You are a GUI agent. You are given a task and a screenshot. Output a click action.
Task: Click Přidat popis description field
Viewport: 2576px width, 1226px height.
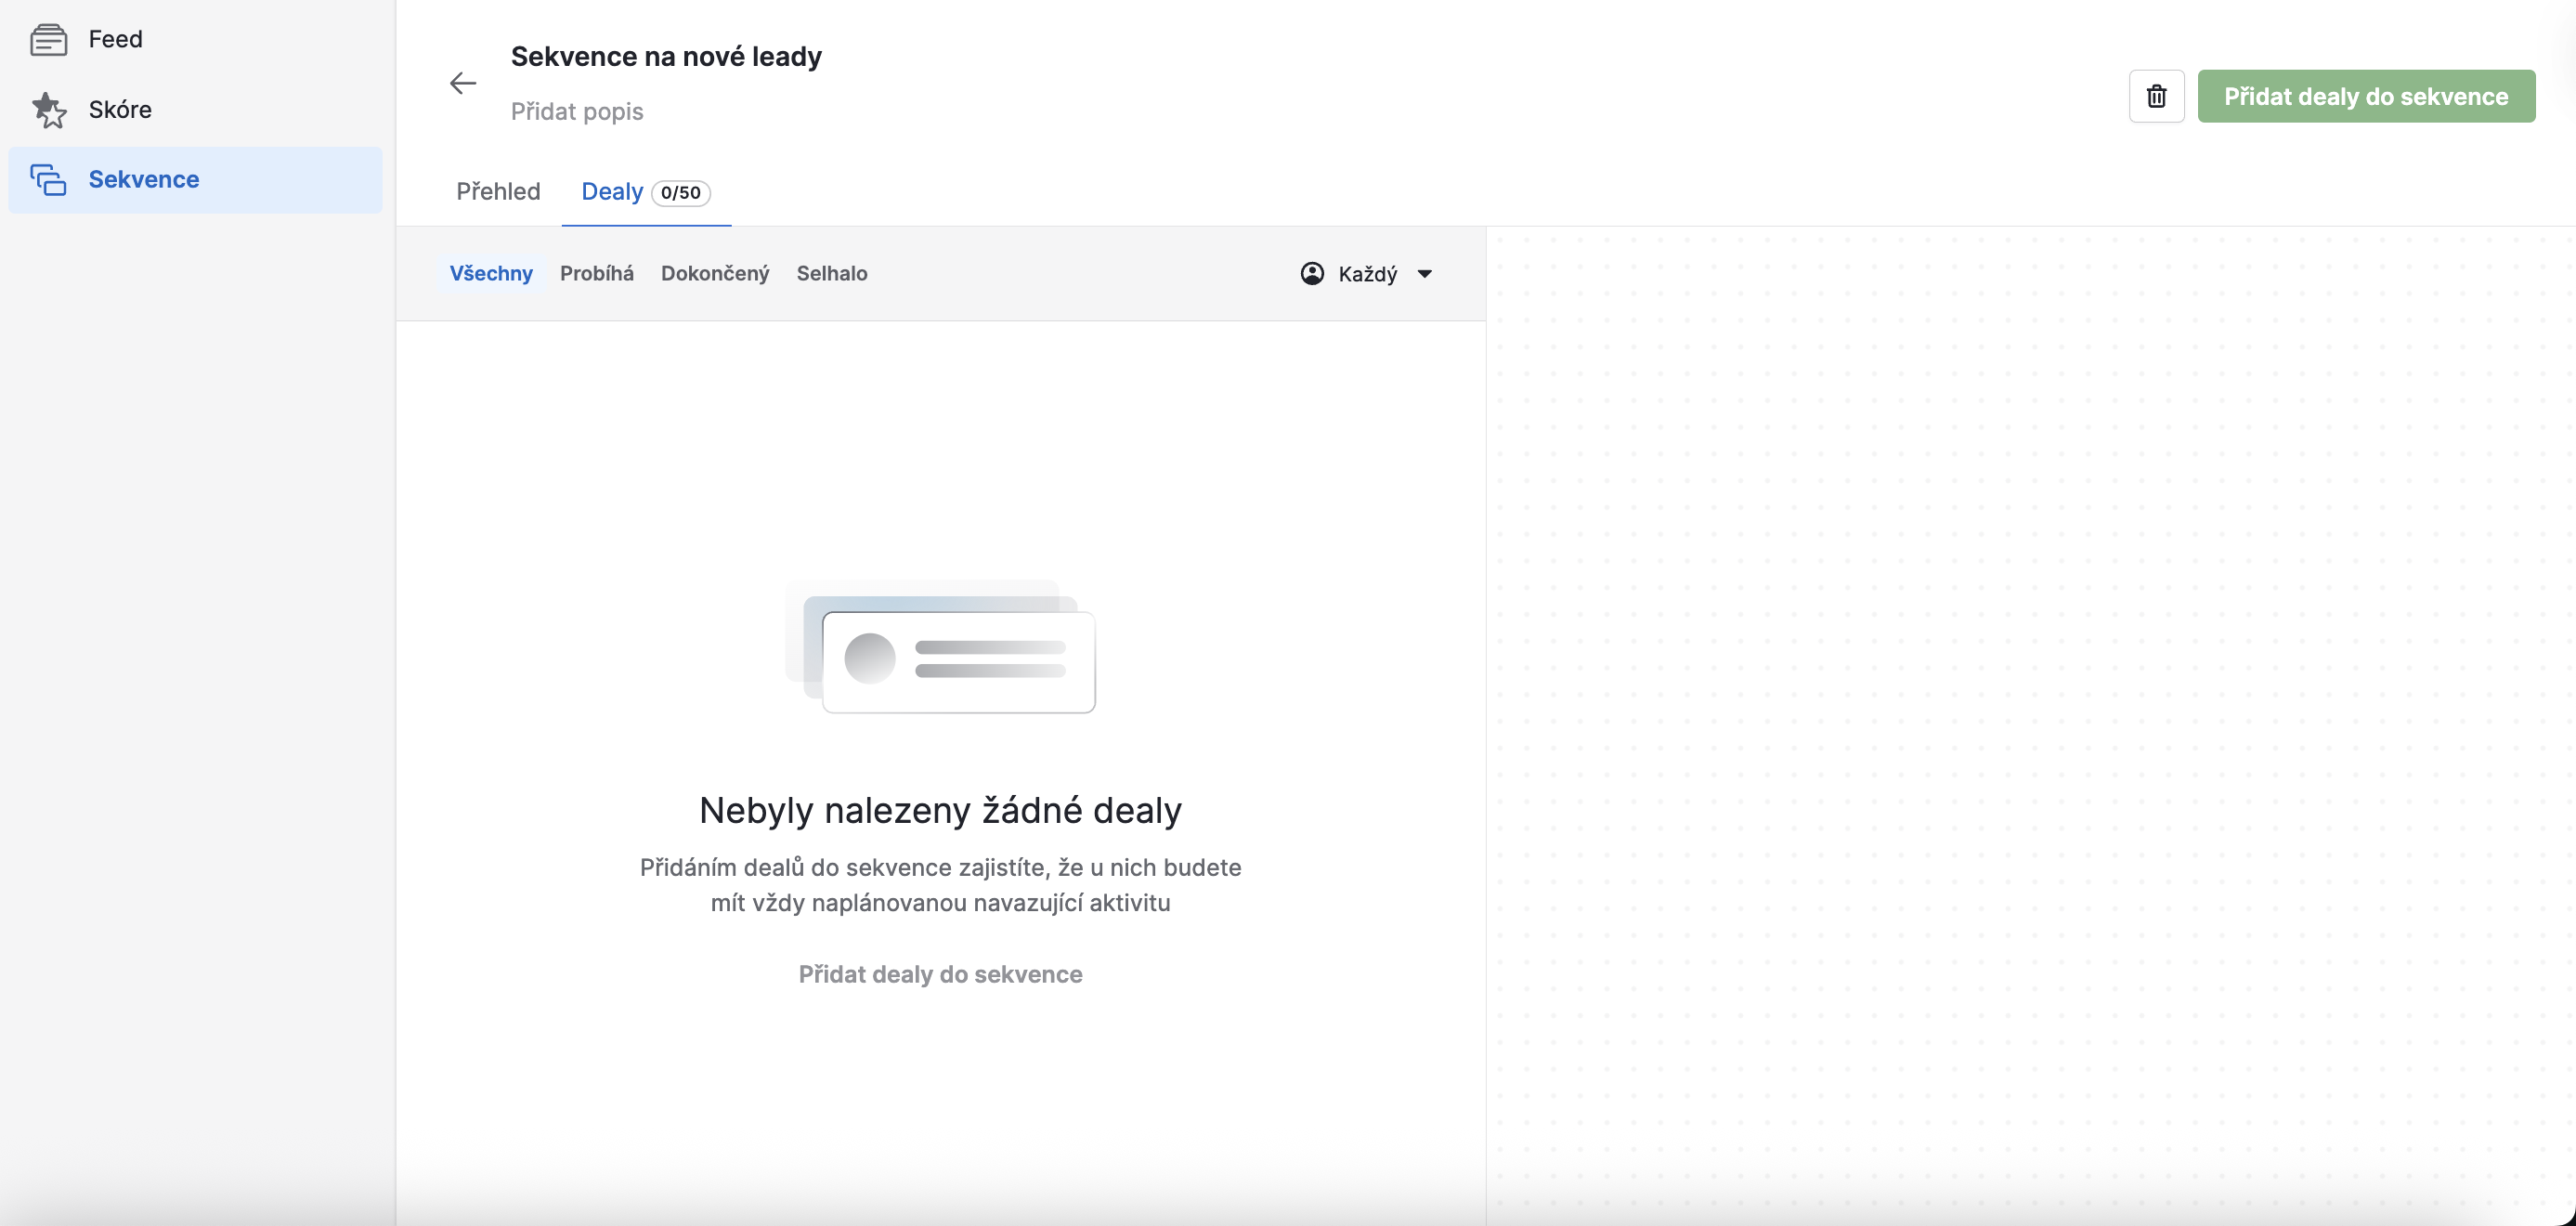pyautogui.click(x=577, y=112)
